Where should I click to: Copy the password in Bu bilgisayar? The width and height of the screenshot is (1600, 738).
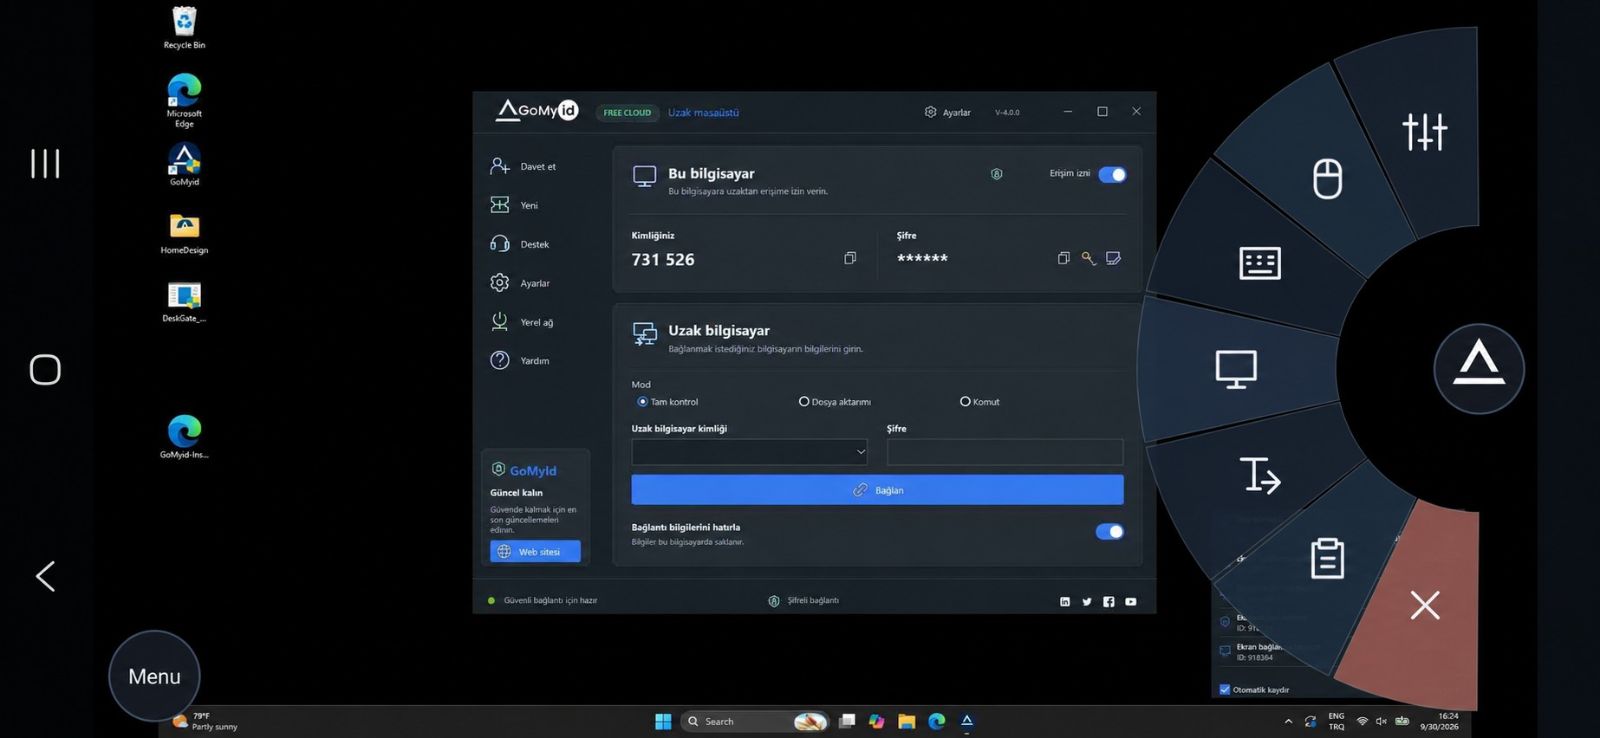point(1063,258)
